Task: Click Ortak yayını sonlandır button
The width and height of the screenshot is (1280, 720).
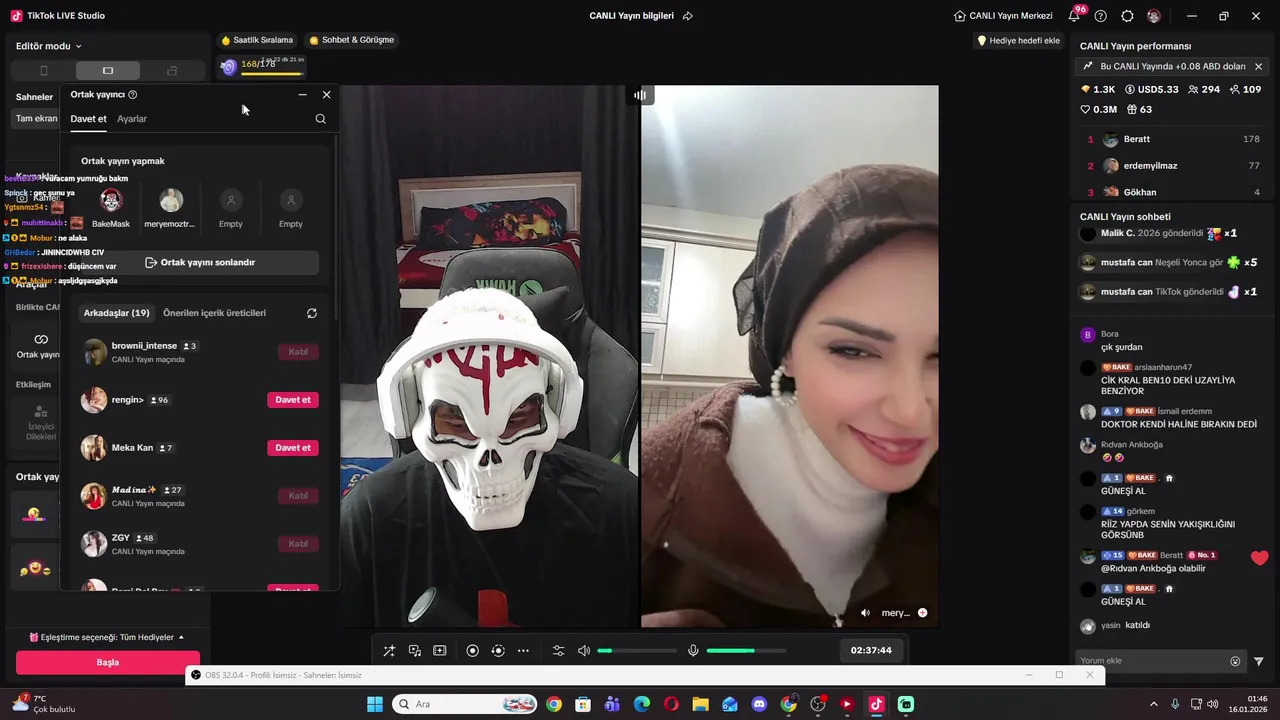Action: tap(200, 263)
